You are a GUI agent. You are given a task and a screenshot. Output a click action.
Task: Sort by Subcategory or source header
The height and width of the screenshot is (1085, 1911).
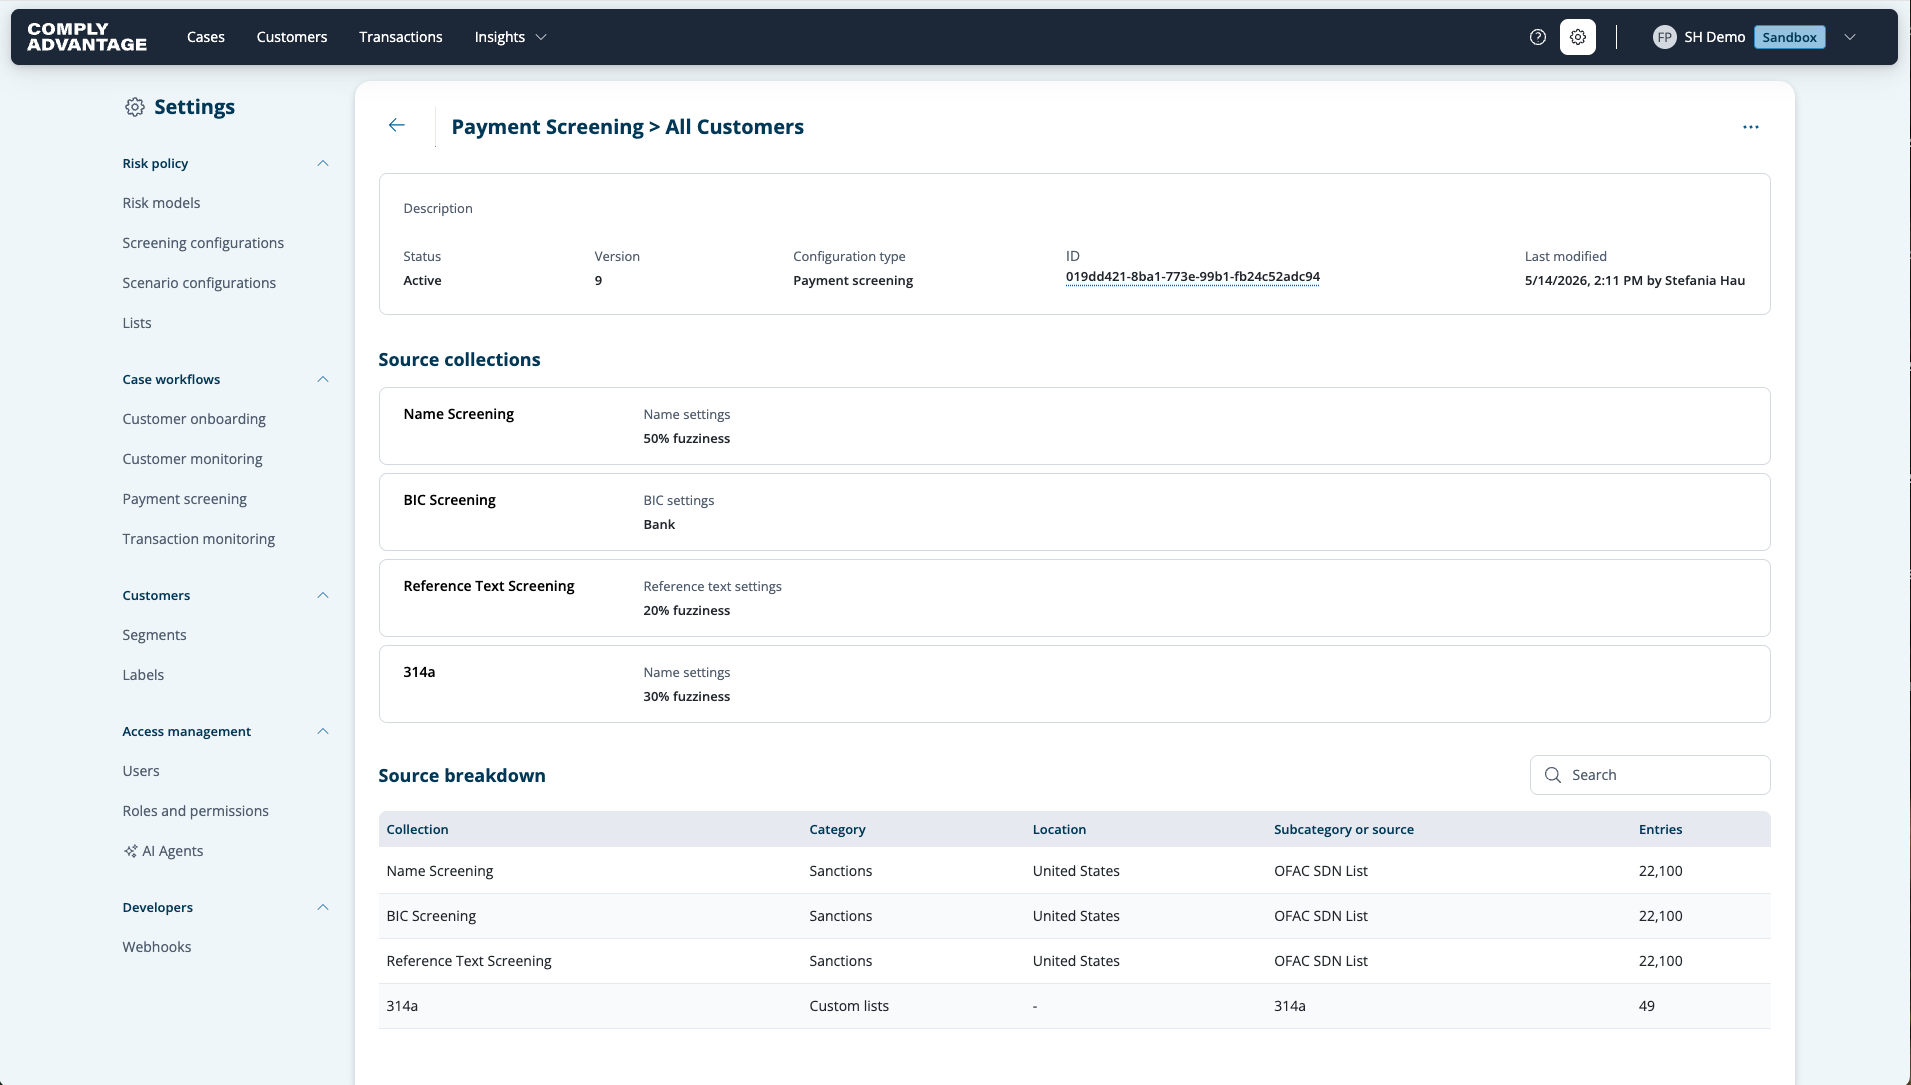(1344, 829)
